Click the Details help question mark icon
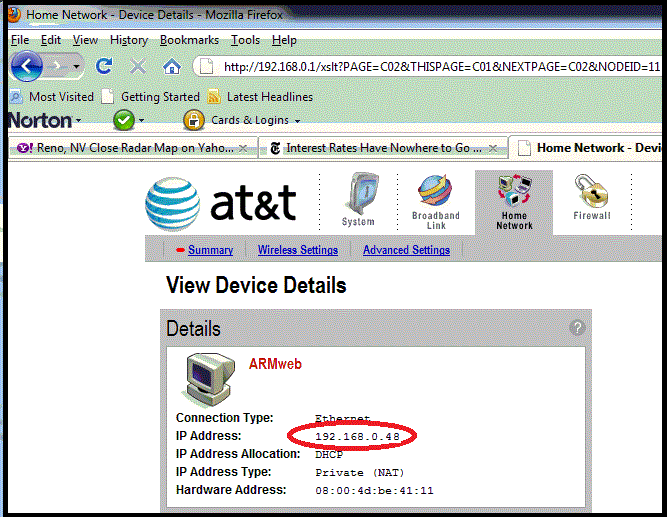 576,327
